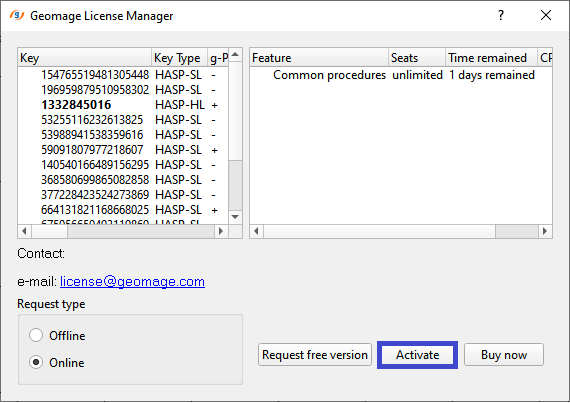Select the HASP-HL key 1332845016
The image size is (570, 403).
click(x=76, y=105)
